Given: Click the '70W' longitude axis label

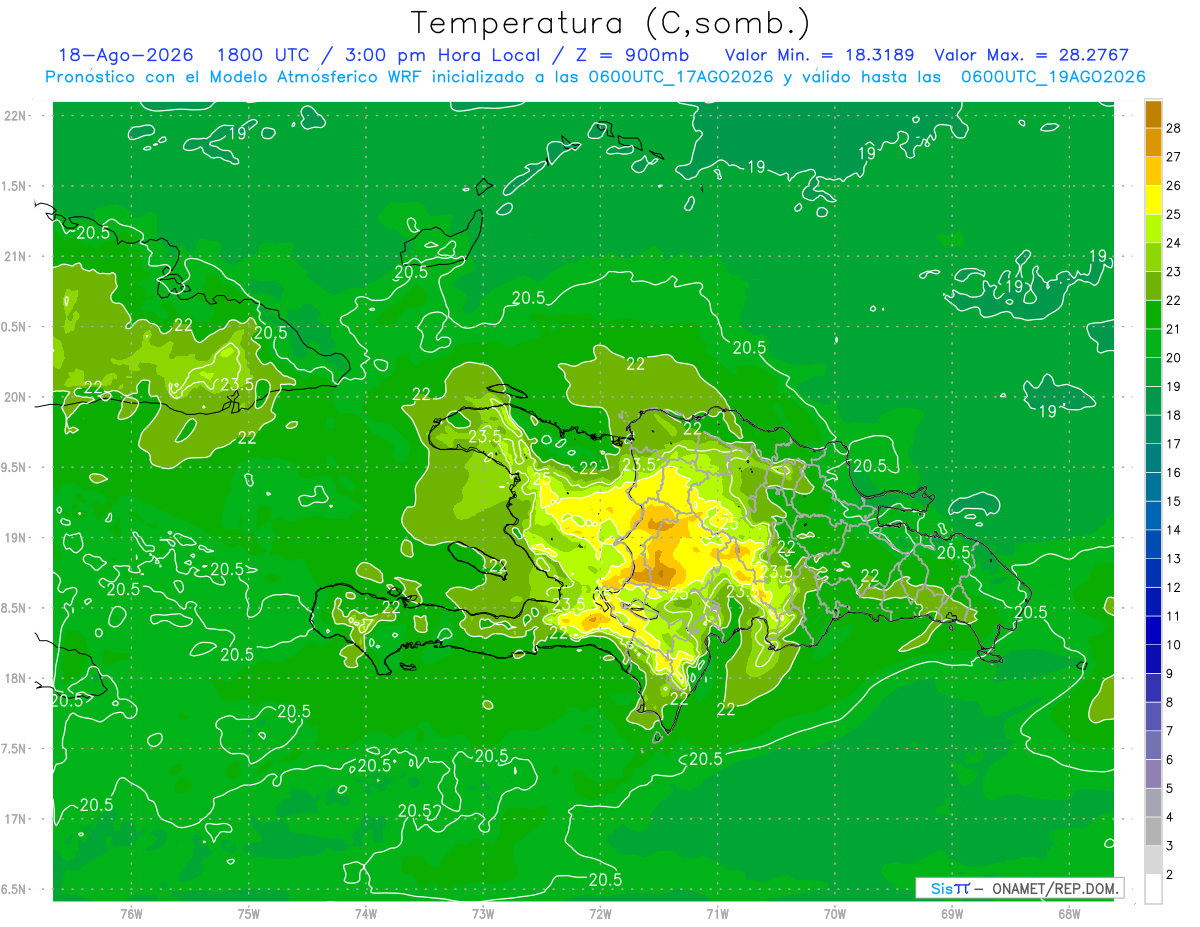Looking at the screenshot, I should pos(835,914).
